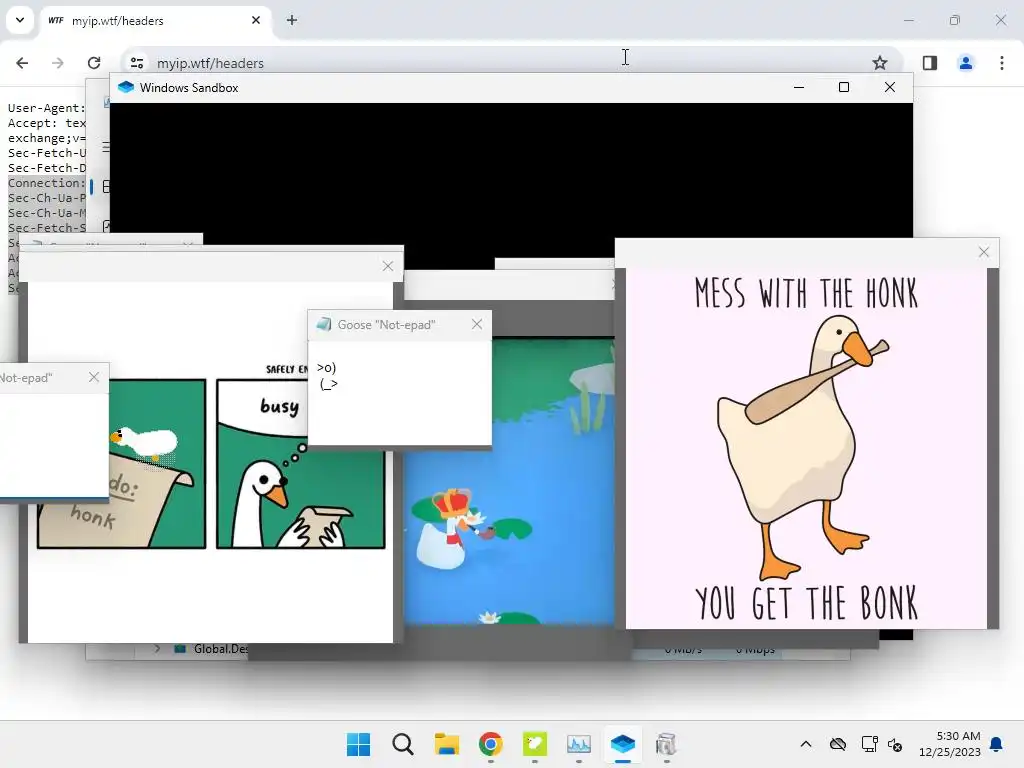Switch to Task Manager from the taskbar

579,744
